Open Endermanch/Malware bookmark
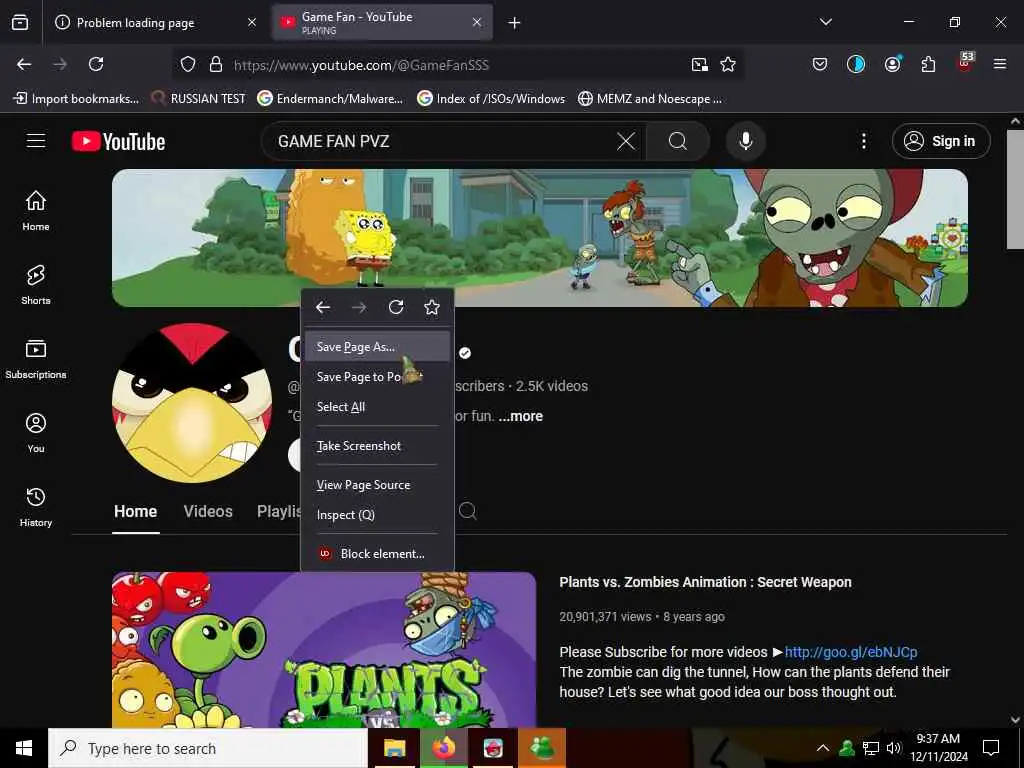The image size is (1024, 768). click(330, 99)
